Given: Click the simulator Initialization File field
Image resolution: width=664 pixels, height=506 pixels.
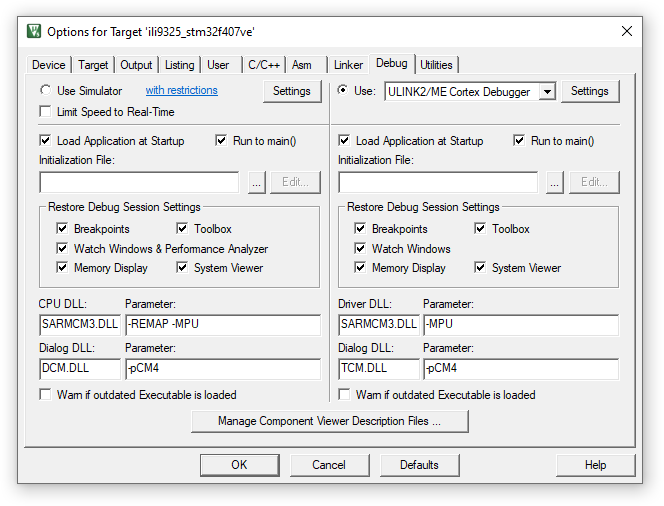Looking at the screenshot, I should [x=139, y=182].
